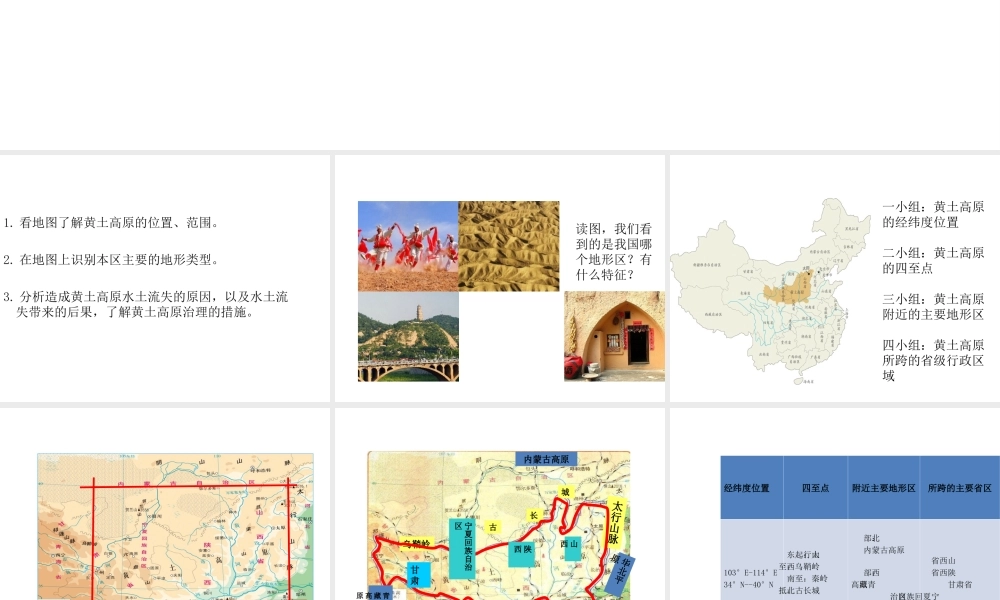The height and width of the screenshot is (600, 1000).
Task: Select the table cell text '东起行太'
Action: pyautogui.click(x=803, y=555)
